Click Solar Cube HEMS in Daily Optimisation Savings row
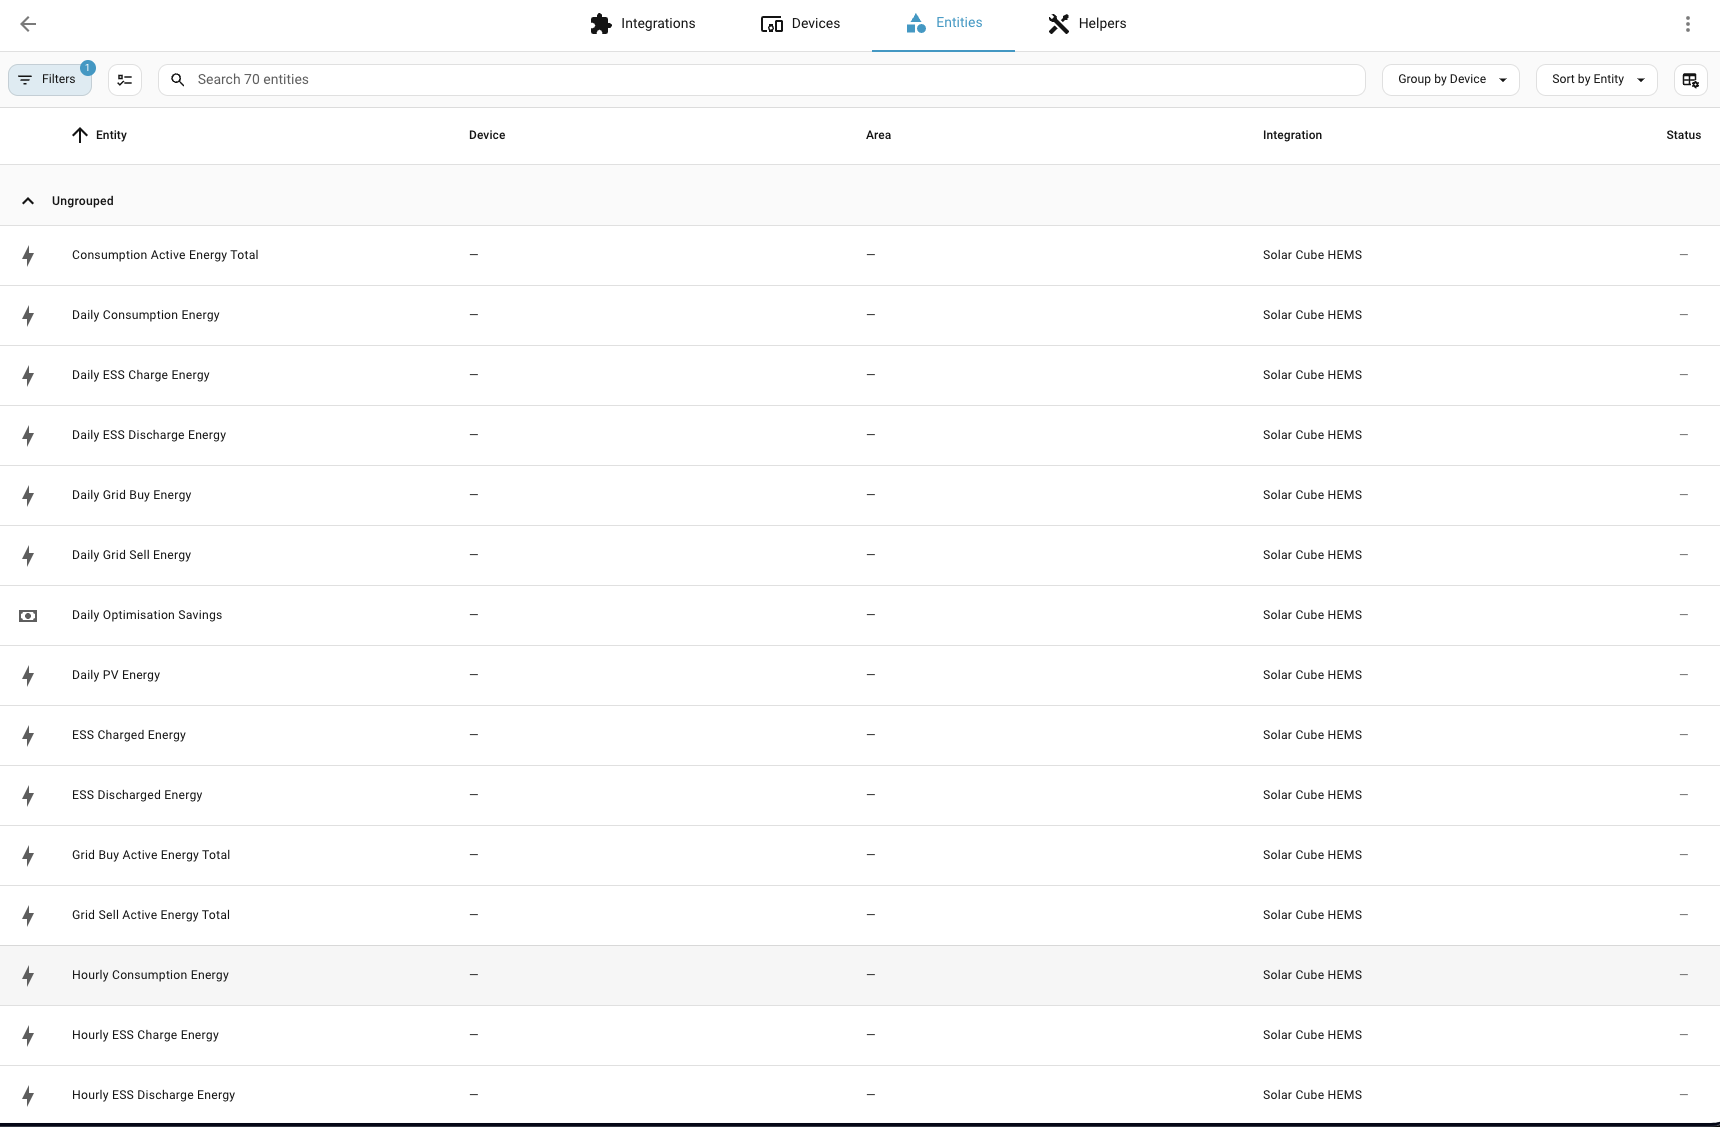Viewport: 1720px width, 1127px height. pos(1312,615)
